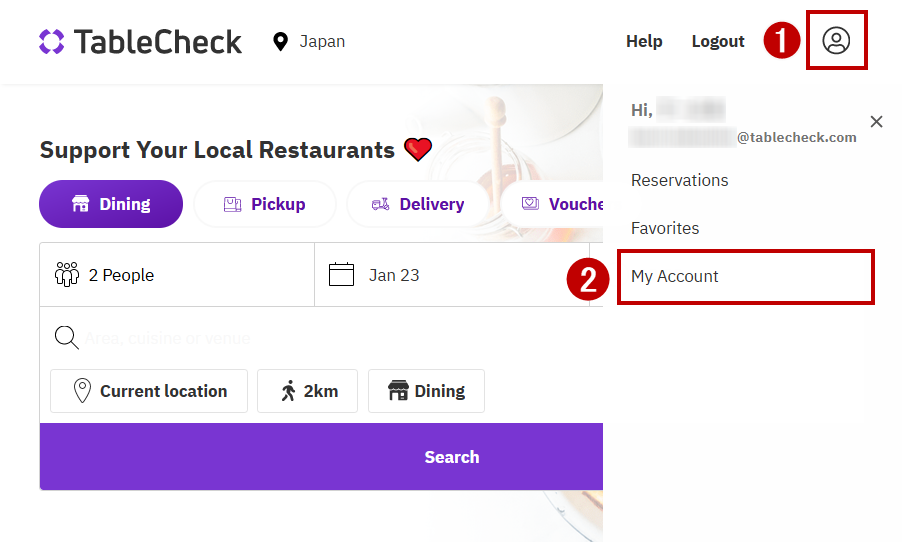
Task: Close the account side panel
Action: [x=876, y=122]
